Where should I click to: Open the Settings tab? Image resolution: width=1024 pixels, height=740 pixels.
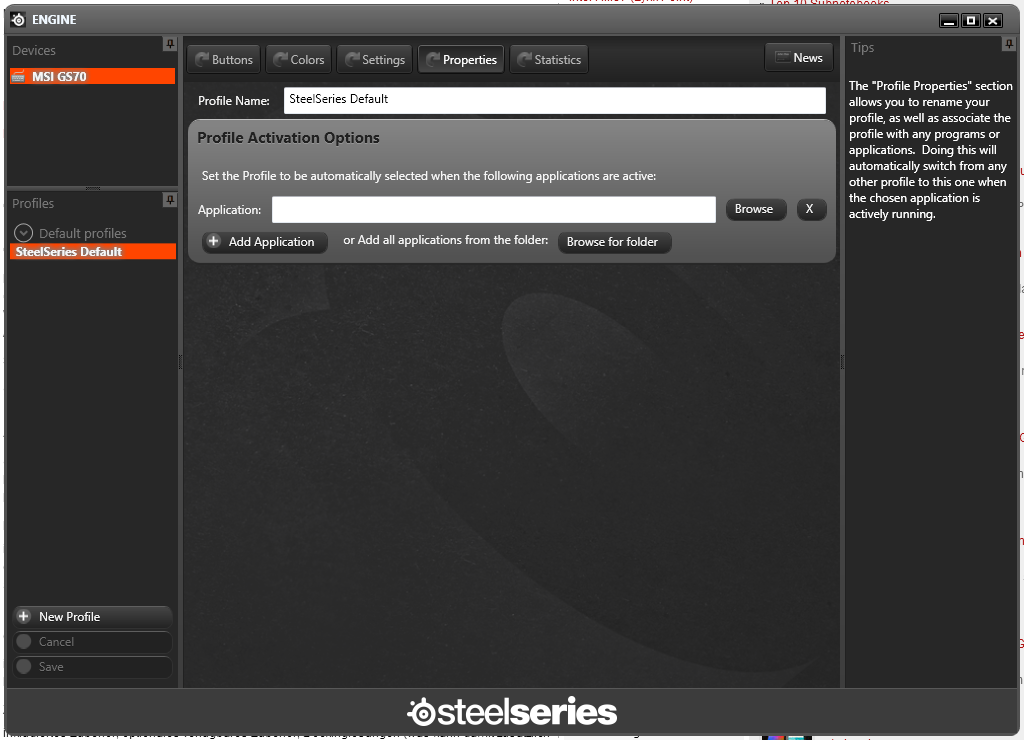375,59
